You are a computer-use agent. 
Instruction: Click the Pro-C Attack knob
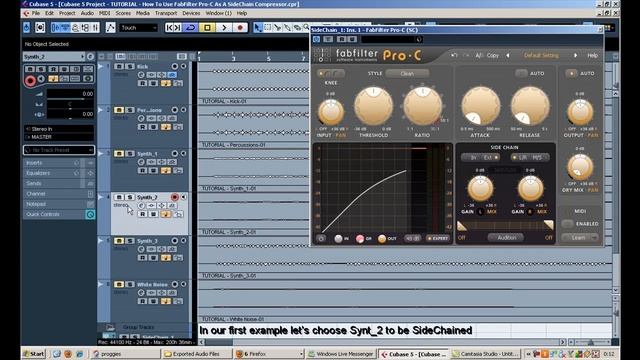tap(481, 106)
